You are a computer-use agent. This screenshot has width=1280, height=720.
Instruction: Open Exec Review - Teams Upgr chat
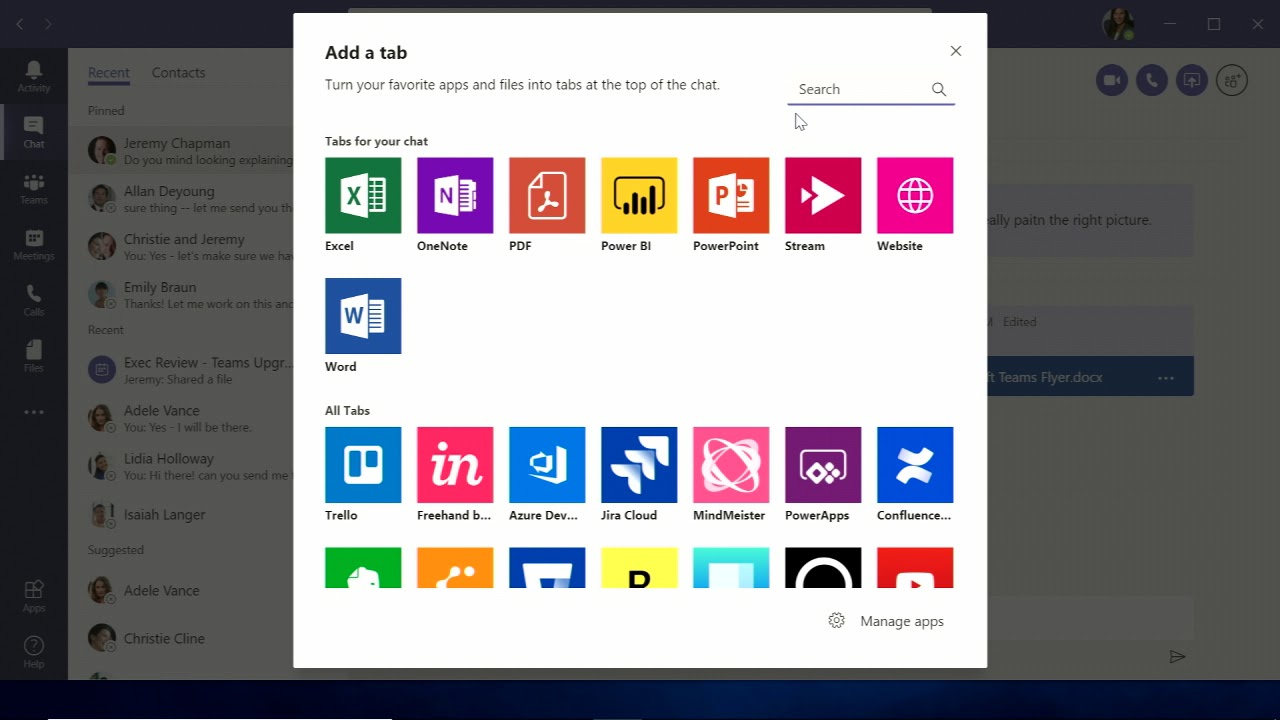pyautogui.click(x=181, y=370)
